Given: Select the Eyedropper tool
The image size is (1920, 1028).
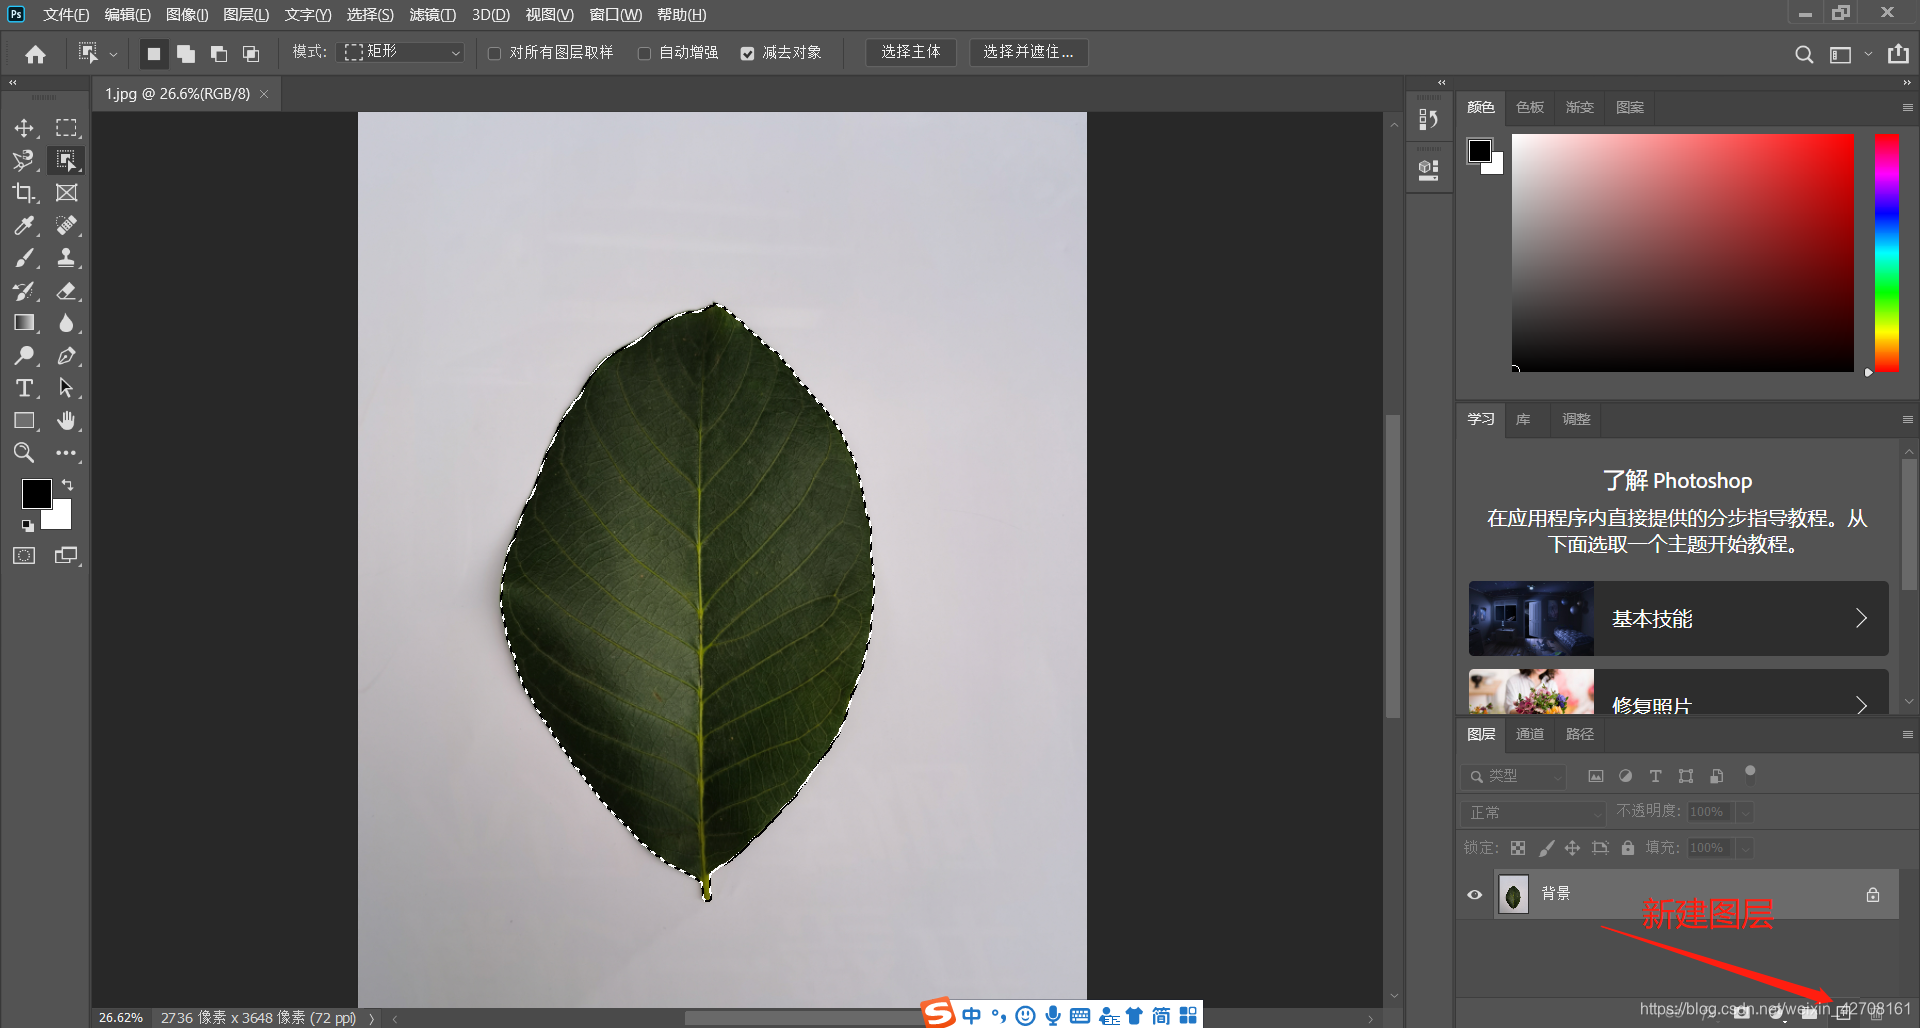Looking at the screenshot, I should coord(24,225).
